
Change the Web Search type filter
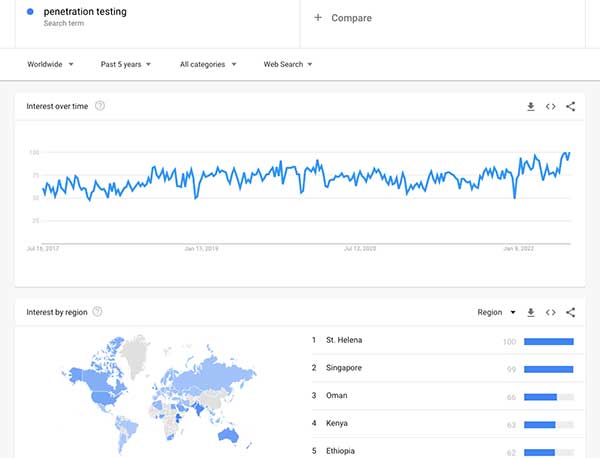pos(288,64)
